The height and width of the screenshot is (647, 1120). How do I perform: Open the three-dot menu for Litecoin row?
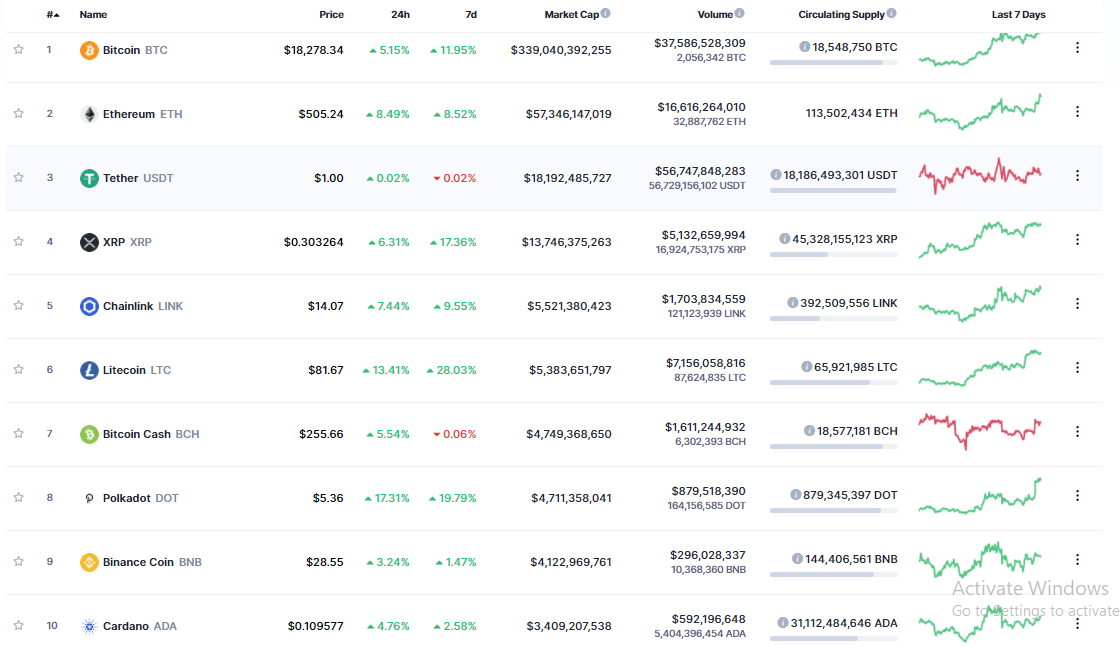(x=1077, y=368)
